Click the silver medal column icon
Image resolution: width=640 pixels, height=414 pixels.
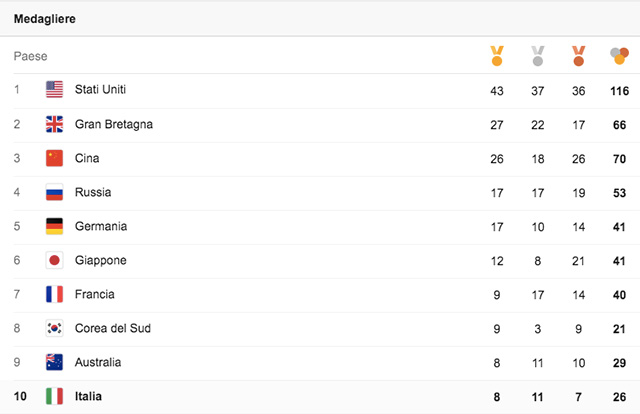pos(537,56)
